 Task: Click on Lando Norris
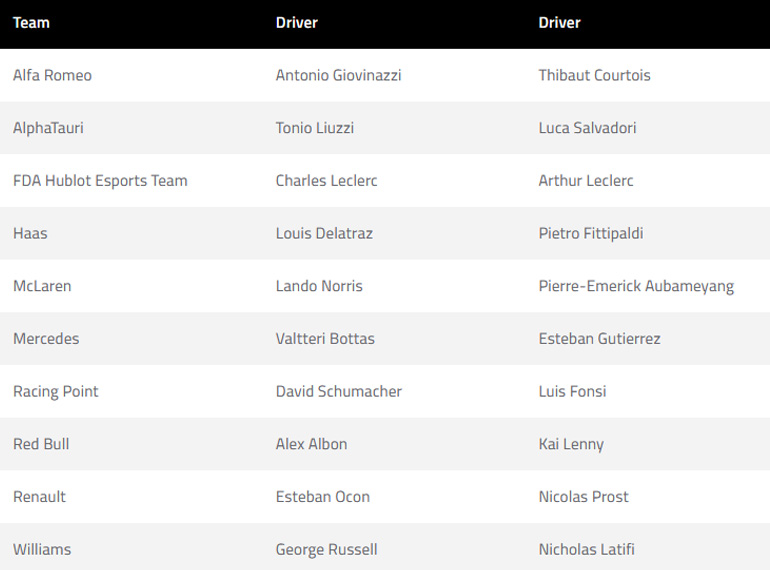319,286
